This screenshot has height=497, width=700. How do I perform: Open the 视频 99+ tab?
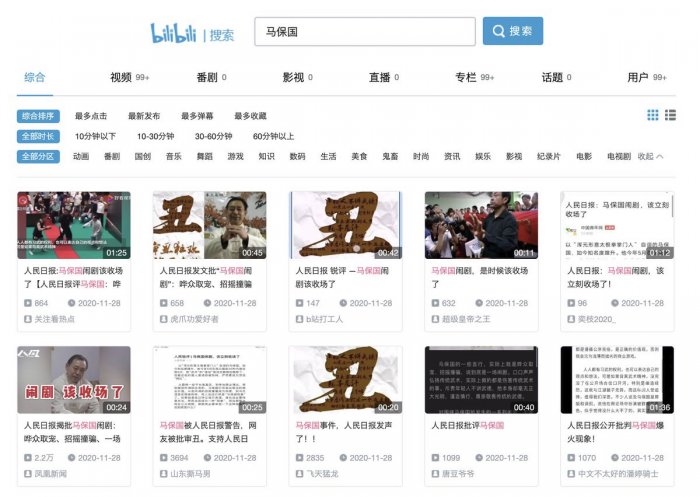coord(129,77)
